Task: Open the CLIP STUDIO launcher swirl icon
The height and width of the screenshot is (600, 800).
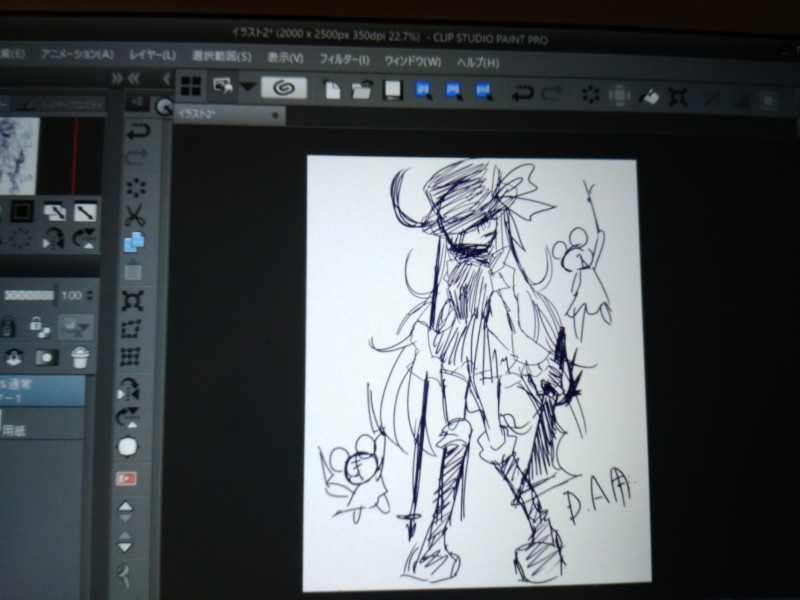Action: point(284,87)
